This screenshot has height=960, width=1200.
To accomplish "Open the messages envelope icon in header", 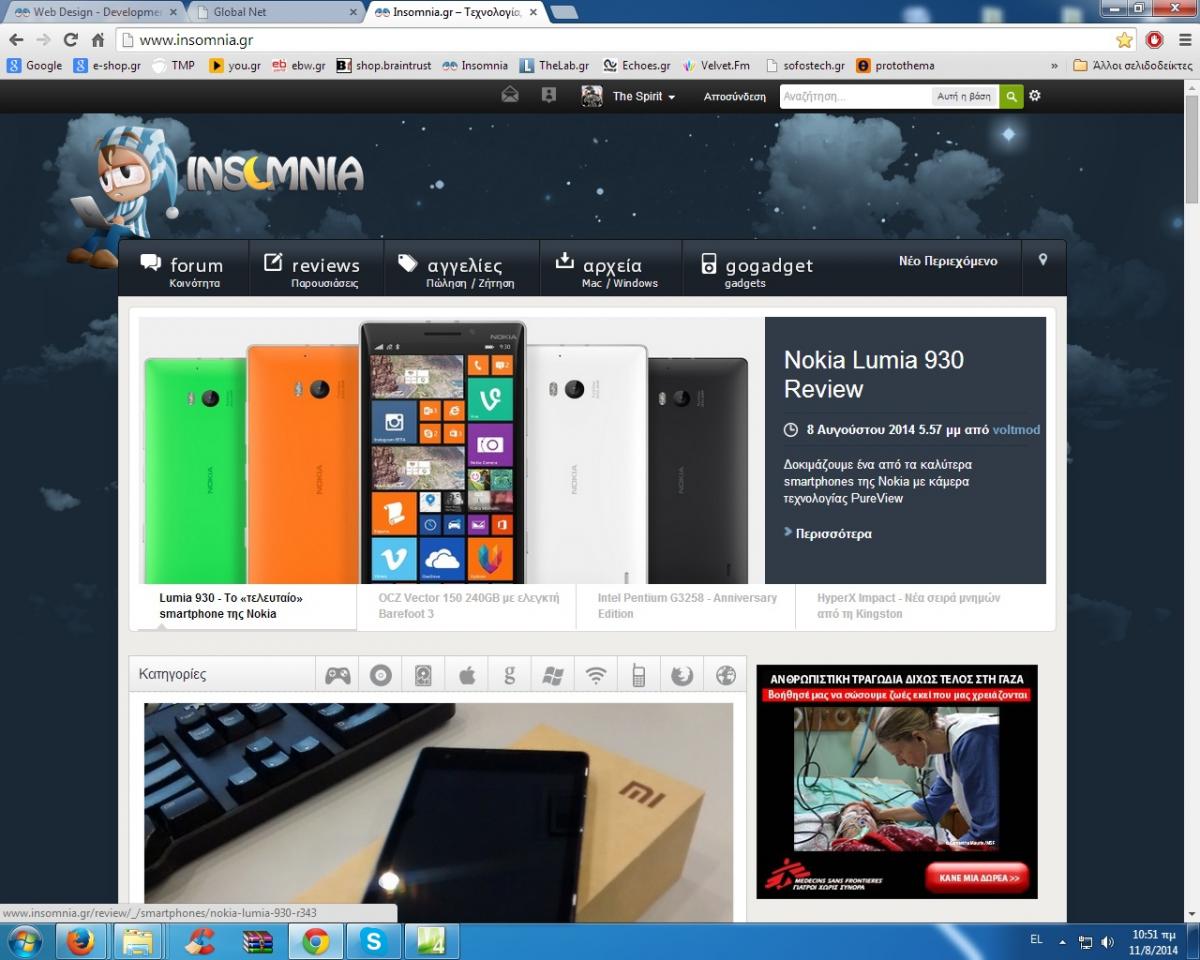I will 510,96.
